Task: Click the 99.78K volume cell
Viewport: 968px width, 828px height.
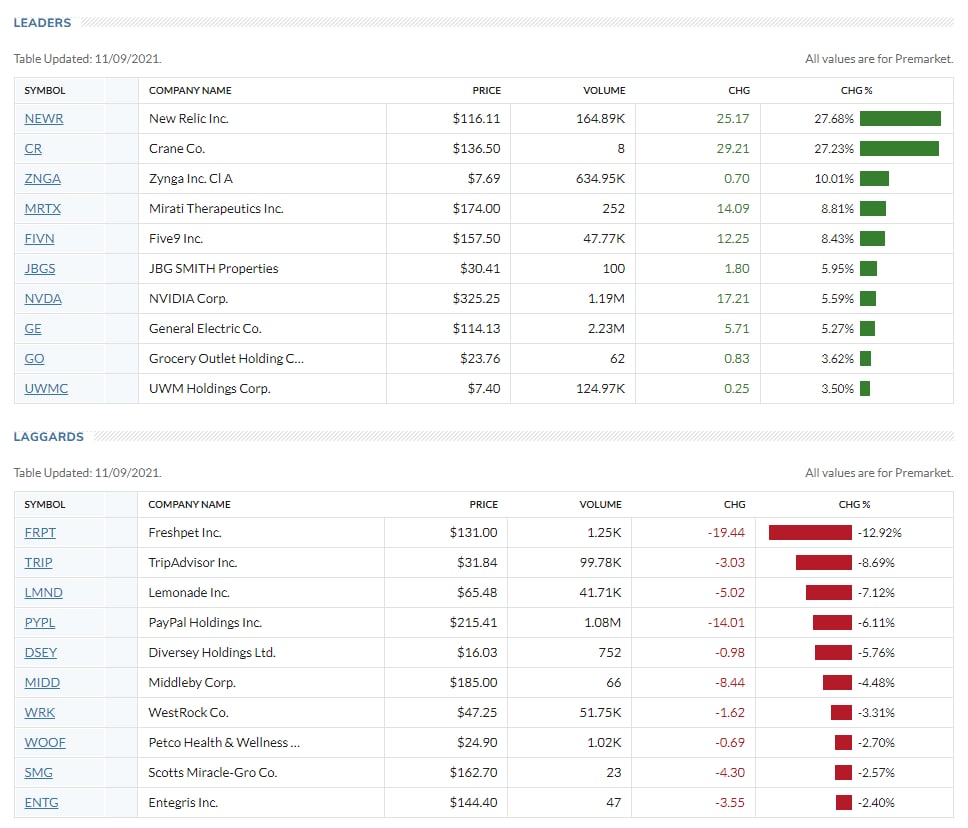Action: tap(600, 562)
